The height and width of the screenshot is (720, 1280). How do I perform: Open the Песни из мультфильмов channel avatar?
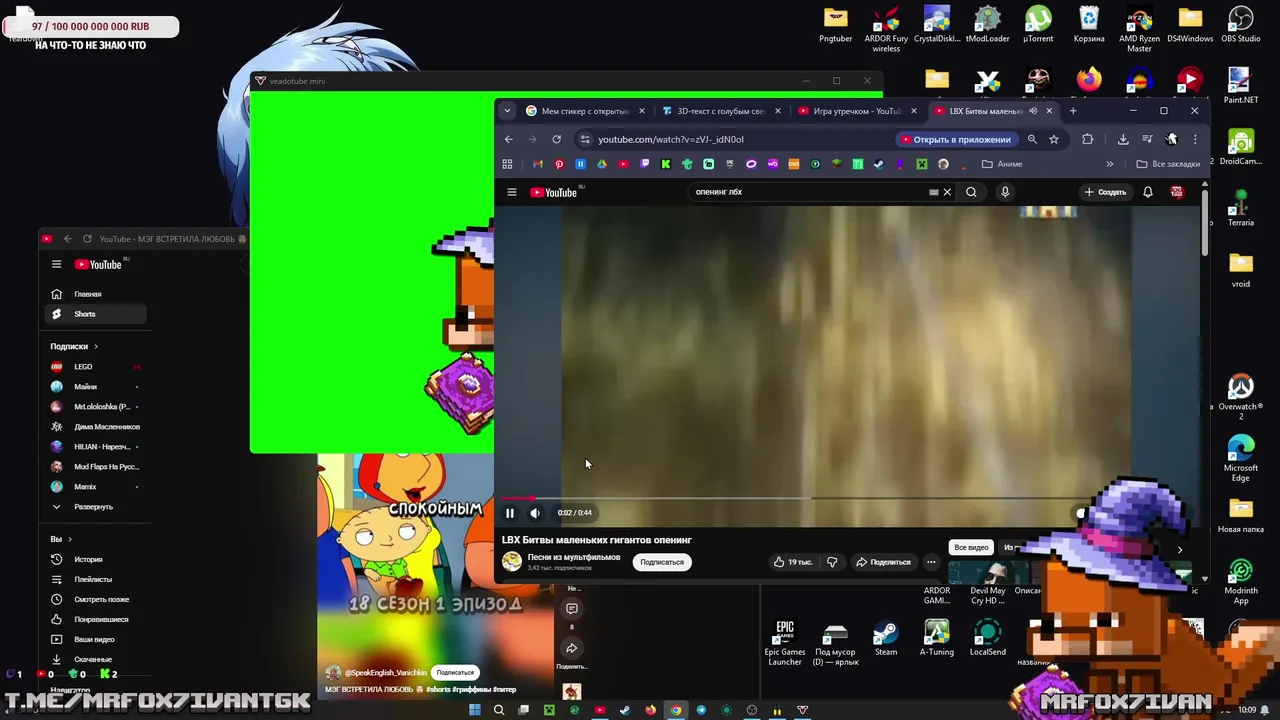[512, 562]
